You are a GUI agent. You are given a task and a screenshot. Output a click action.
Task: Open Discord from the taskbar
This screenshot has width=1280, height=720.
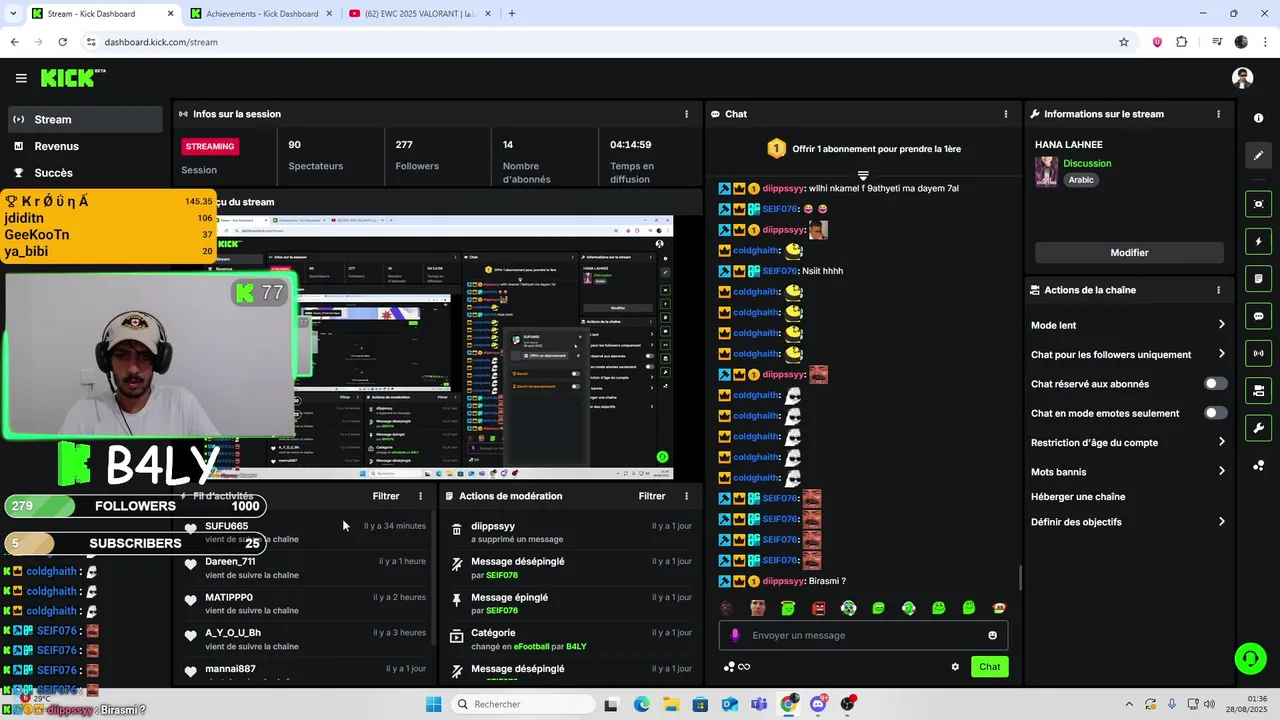point(818,704)
